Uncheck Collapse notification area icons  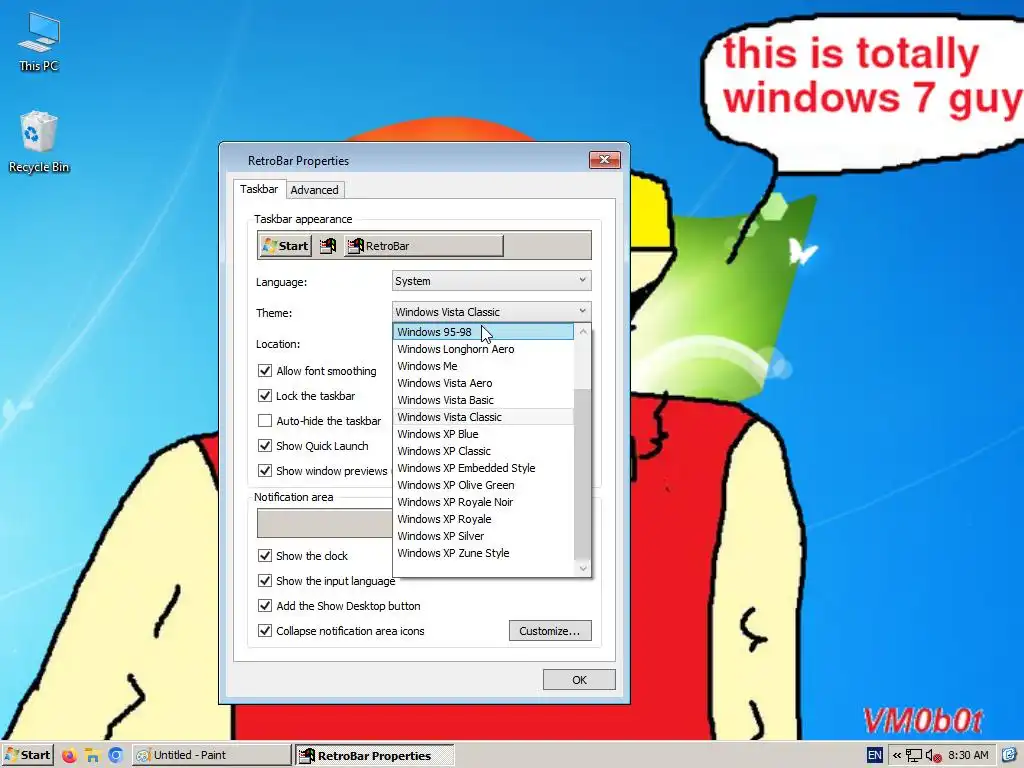(264, 631)
